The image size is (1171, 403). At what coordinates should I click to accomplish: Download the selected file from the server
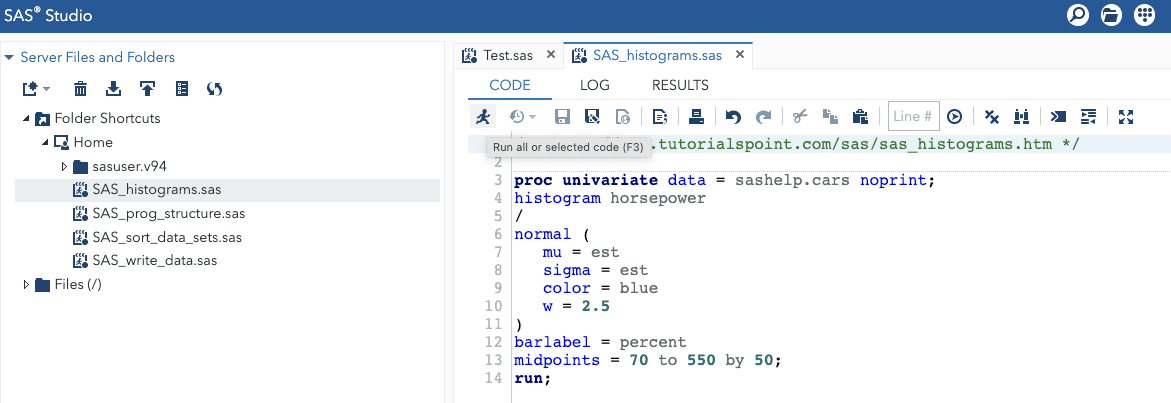pyautogui.click(x=113, y=89)
